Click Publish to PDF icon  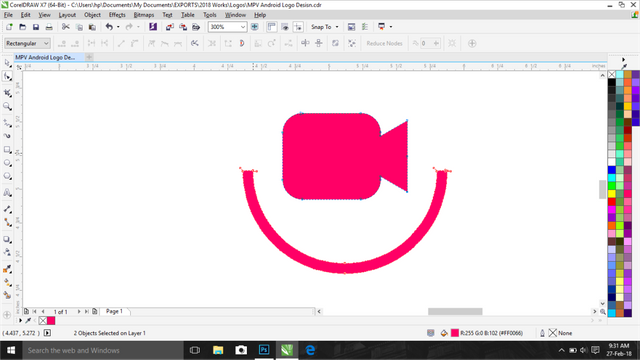click(x=196, y=27)
